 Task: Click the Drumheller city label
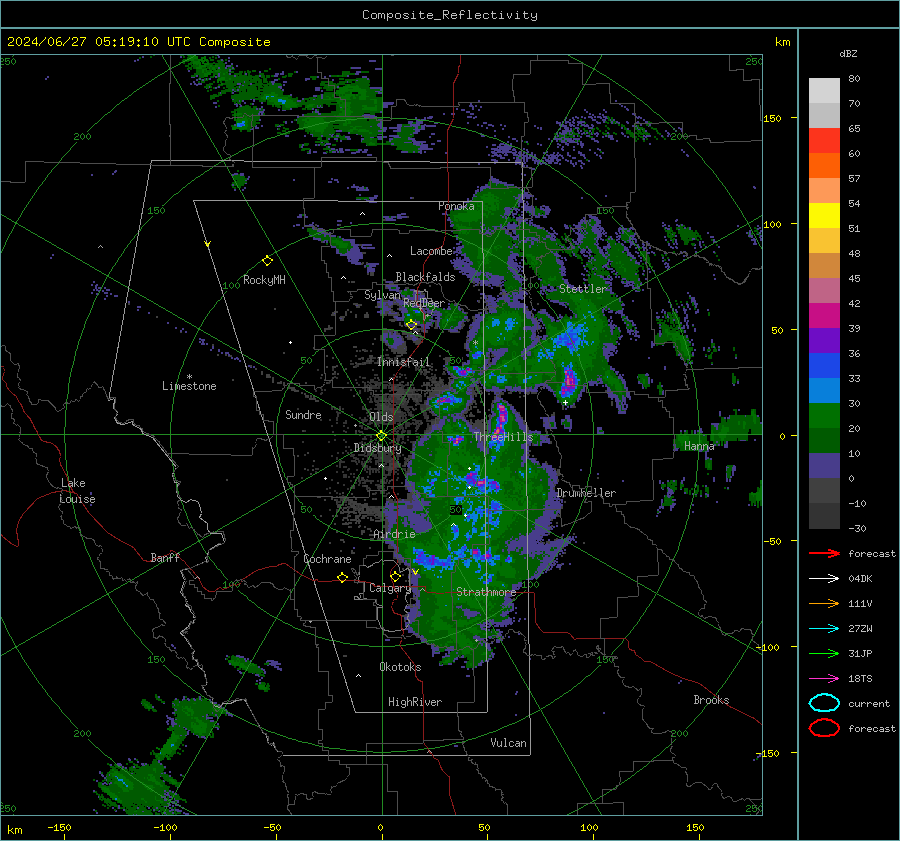pos(586,493)
